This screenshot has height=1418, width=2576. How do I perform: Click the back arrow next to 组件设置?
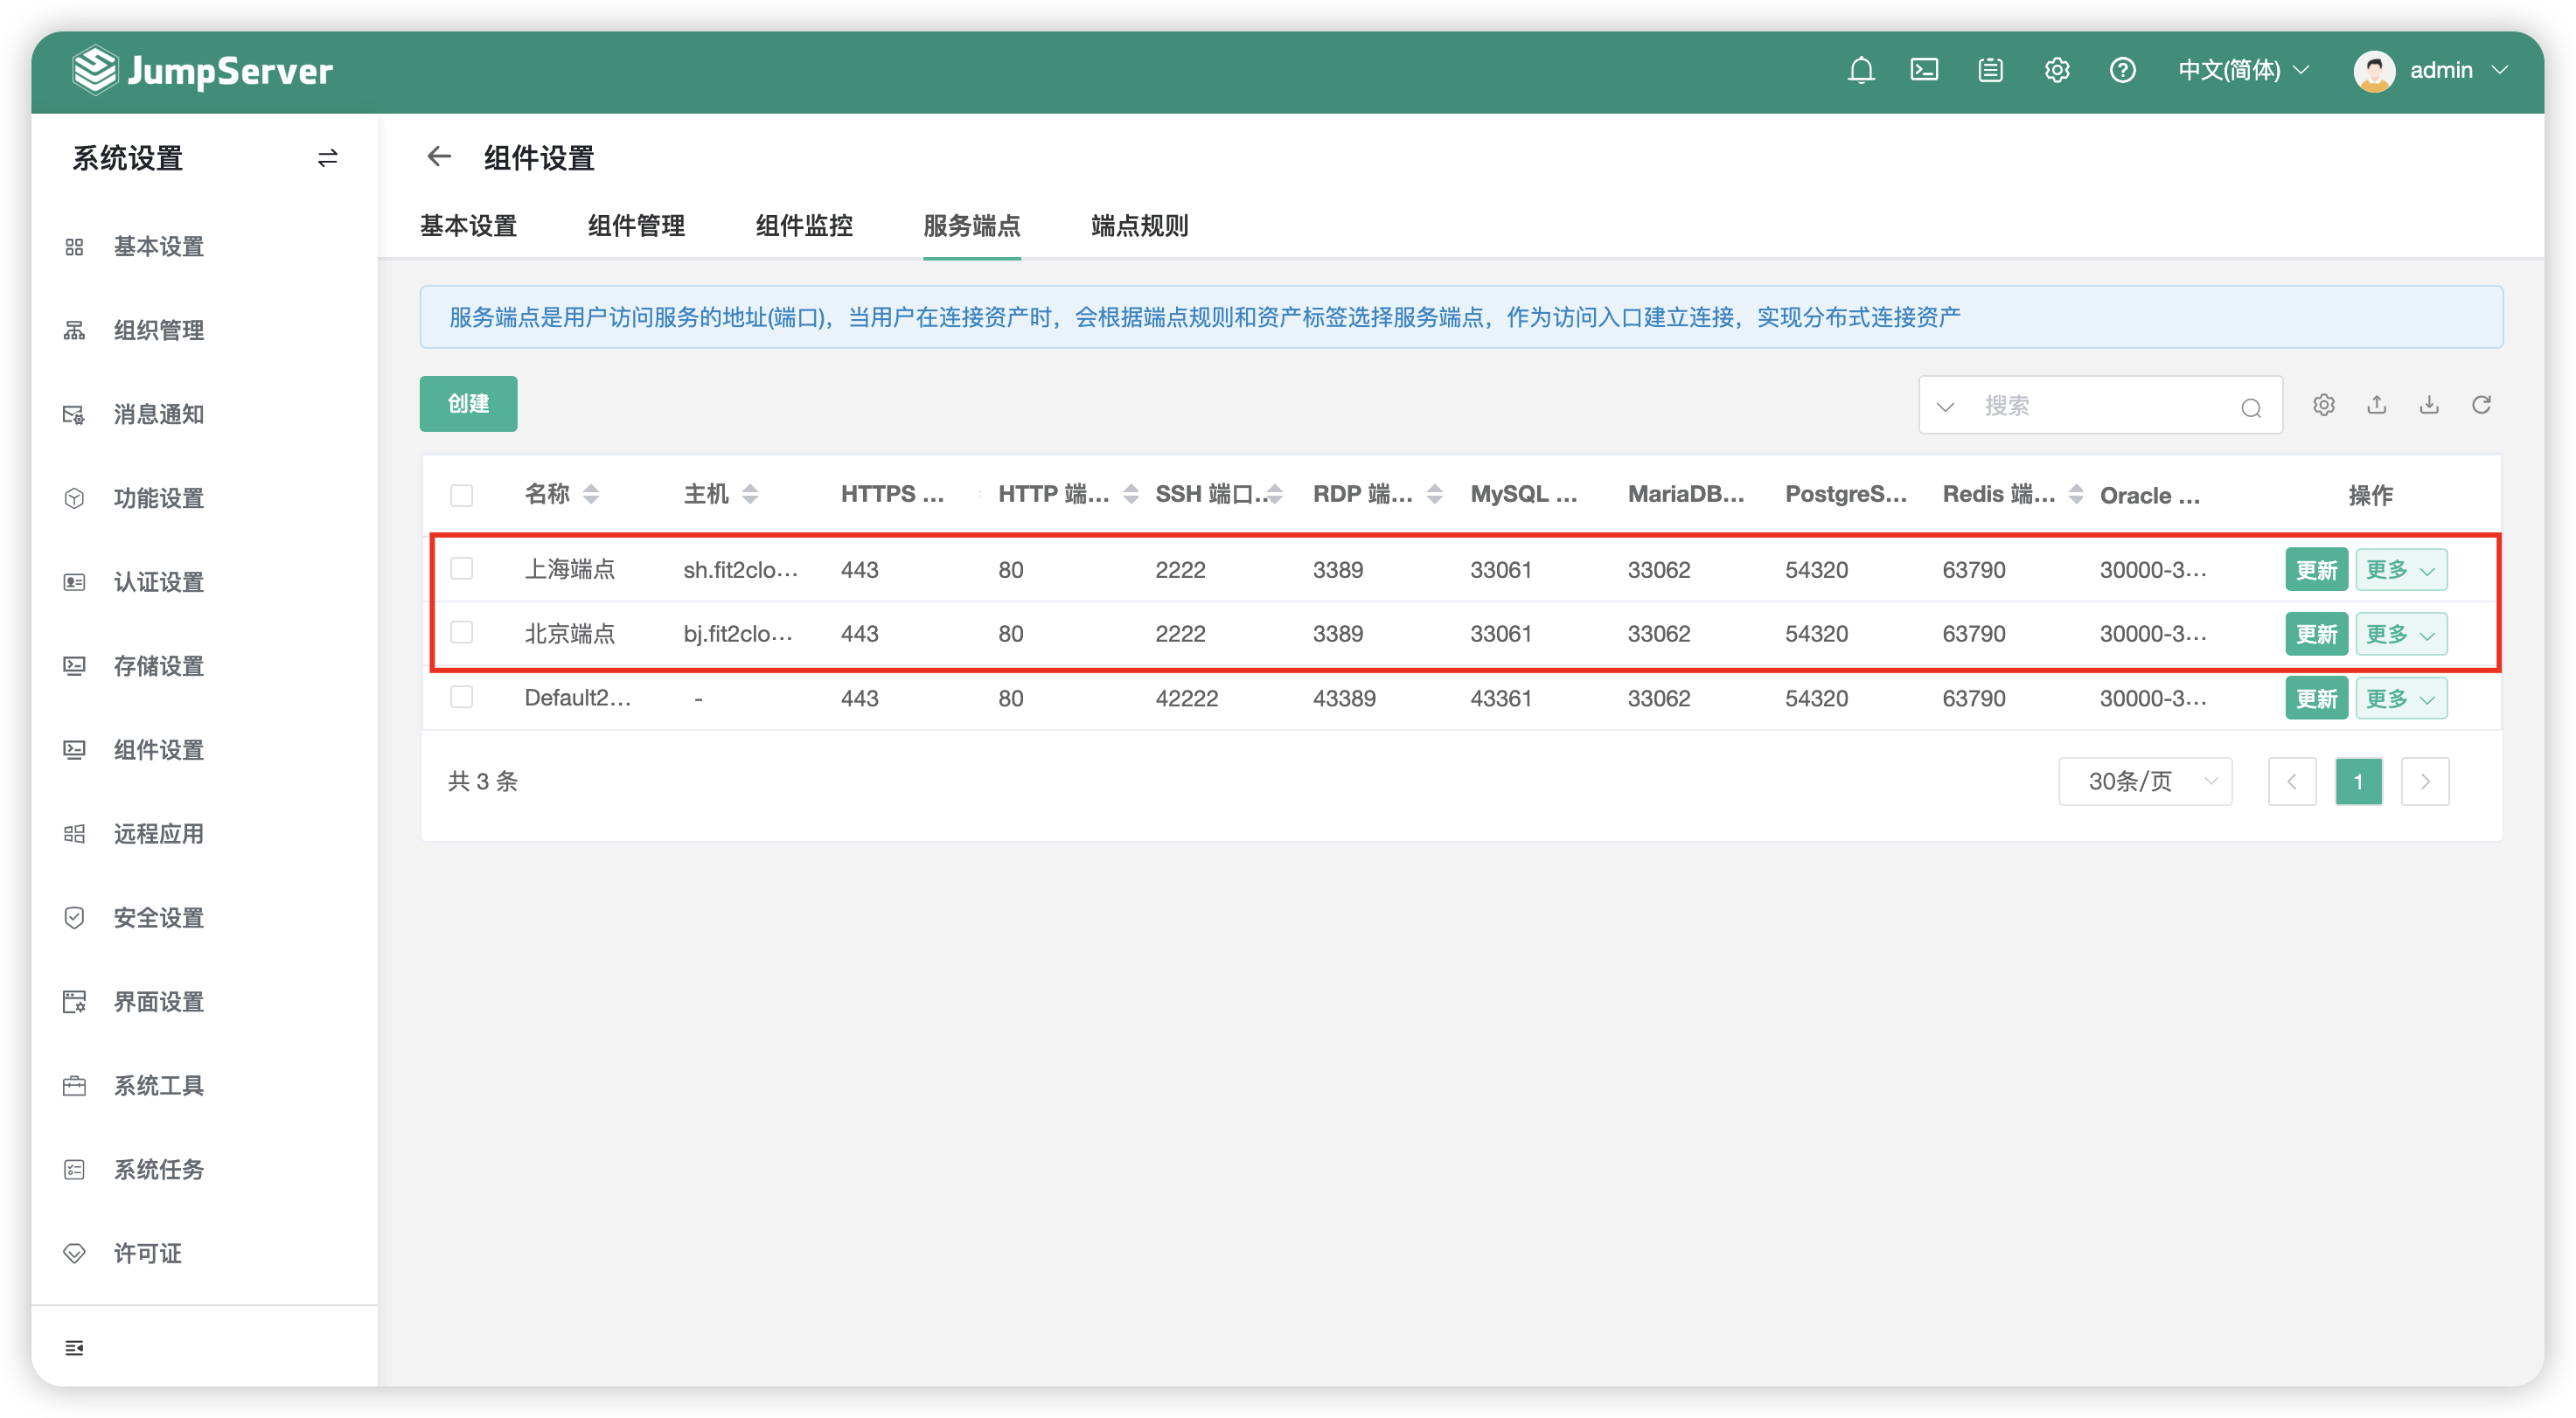pyautogui.click(x=439, y=157)
